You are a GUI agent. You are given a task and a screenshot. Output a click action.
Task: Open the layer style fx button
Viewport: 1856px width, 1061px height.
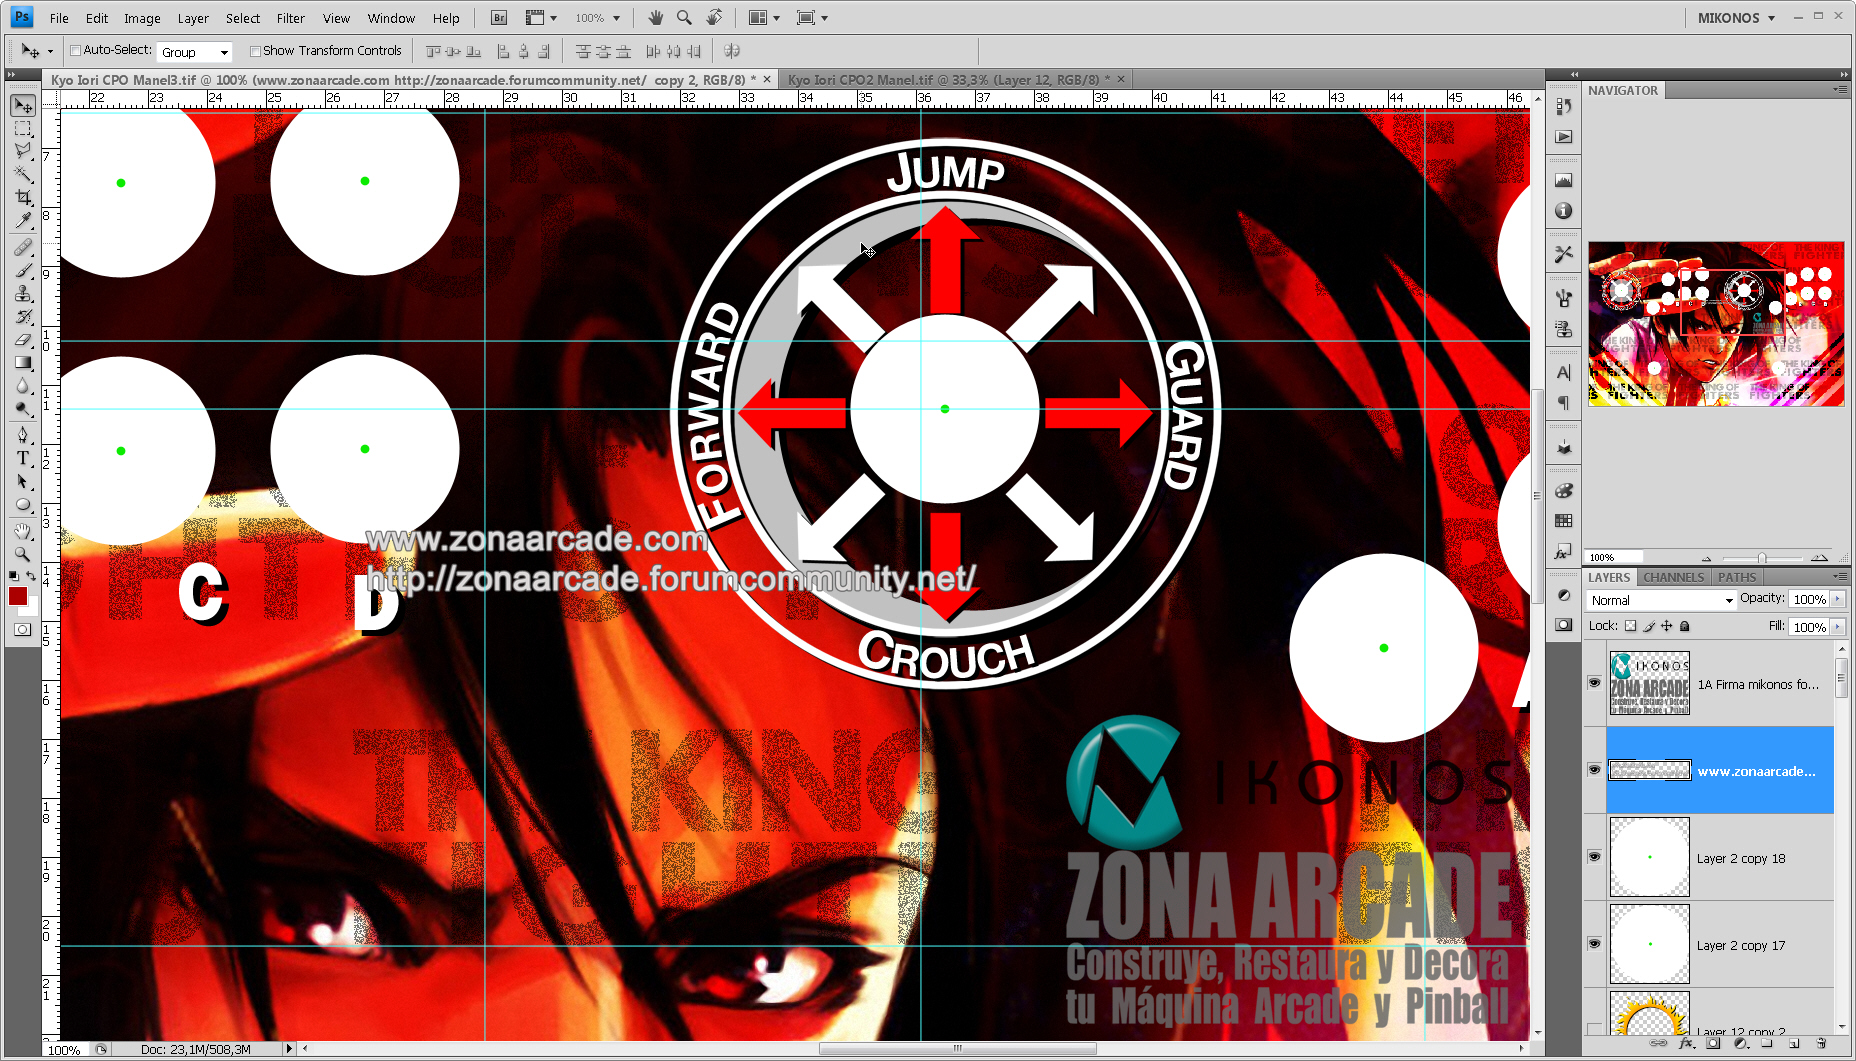1687,1044
